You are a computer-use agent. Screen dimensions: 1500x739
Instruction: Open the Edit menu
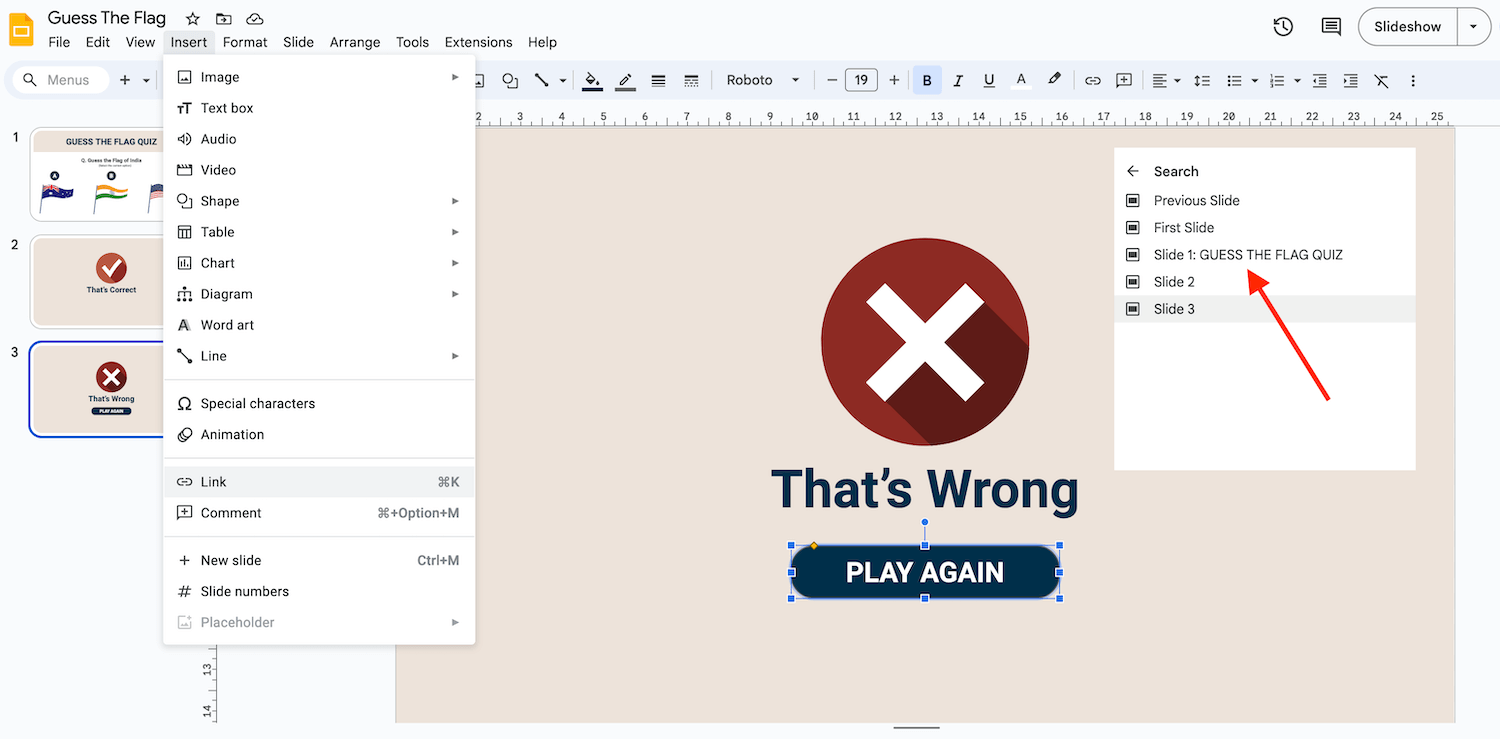pos(98,42)
